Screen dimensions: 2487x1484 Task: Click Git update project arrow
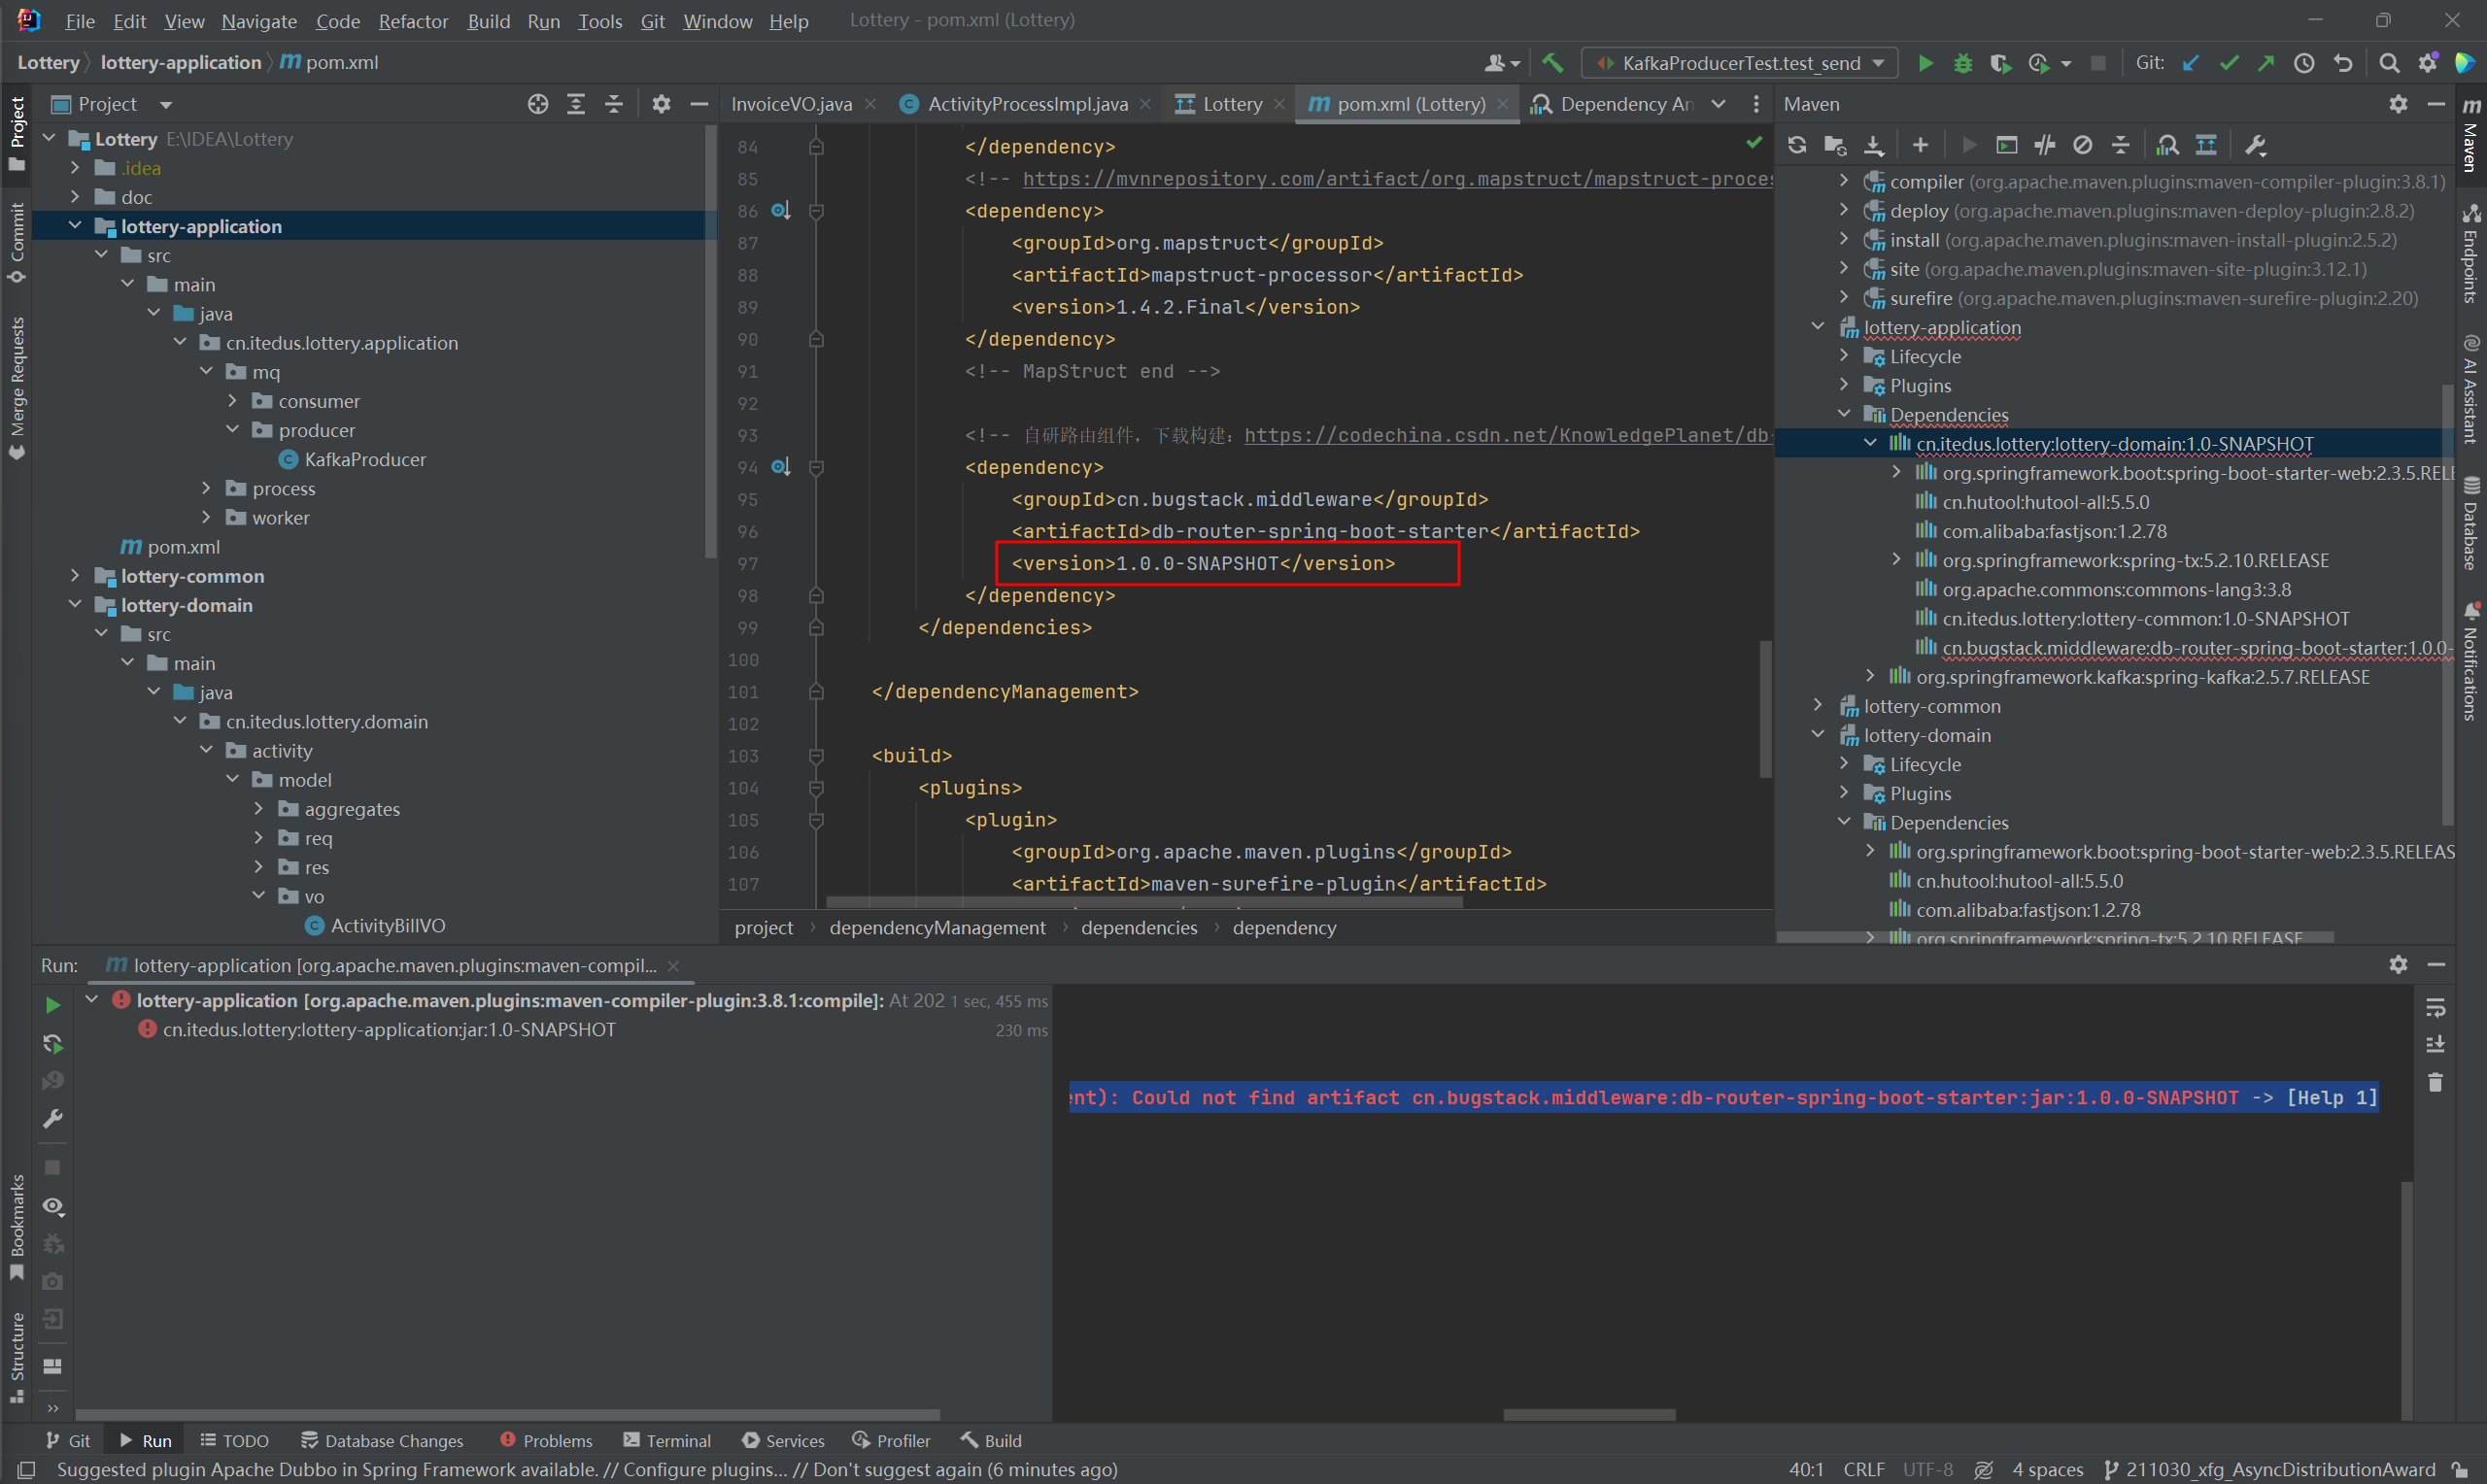2191,63
